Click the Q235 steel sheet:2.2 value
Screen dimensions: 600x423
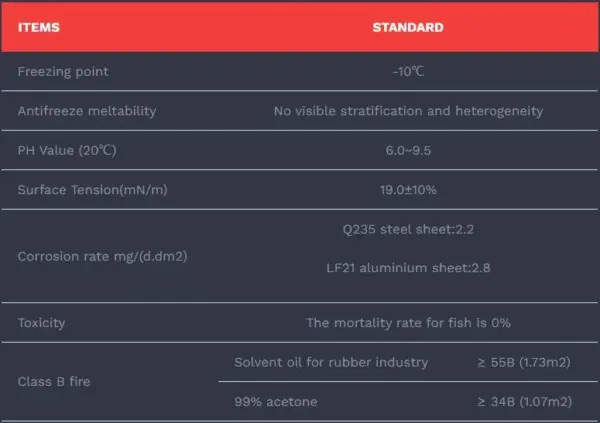pyautogui.click(x=408, y=229)
